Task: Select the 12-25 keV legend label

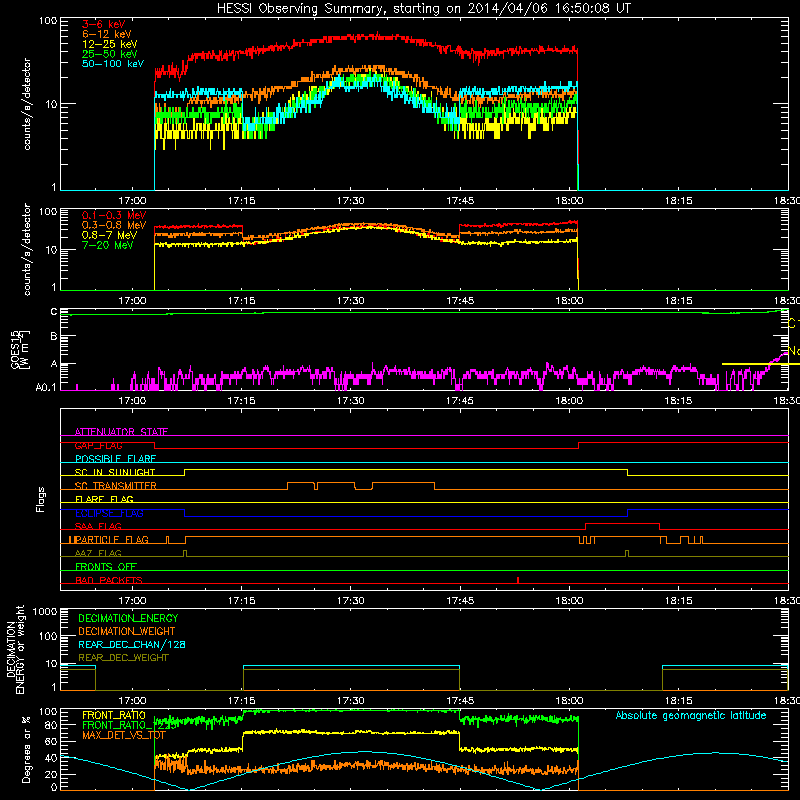Action: [109, 44]
